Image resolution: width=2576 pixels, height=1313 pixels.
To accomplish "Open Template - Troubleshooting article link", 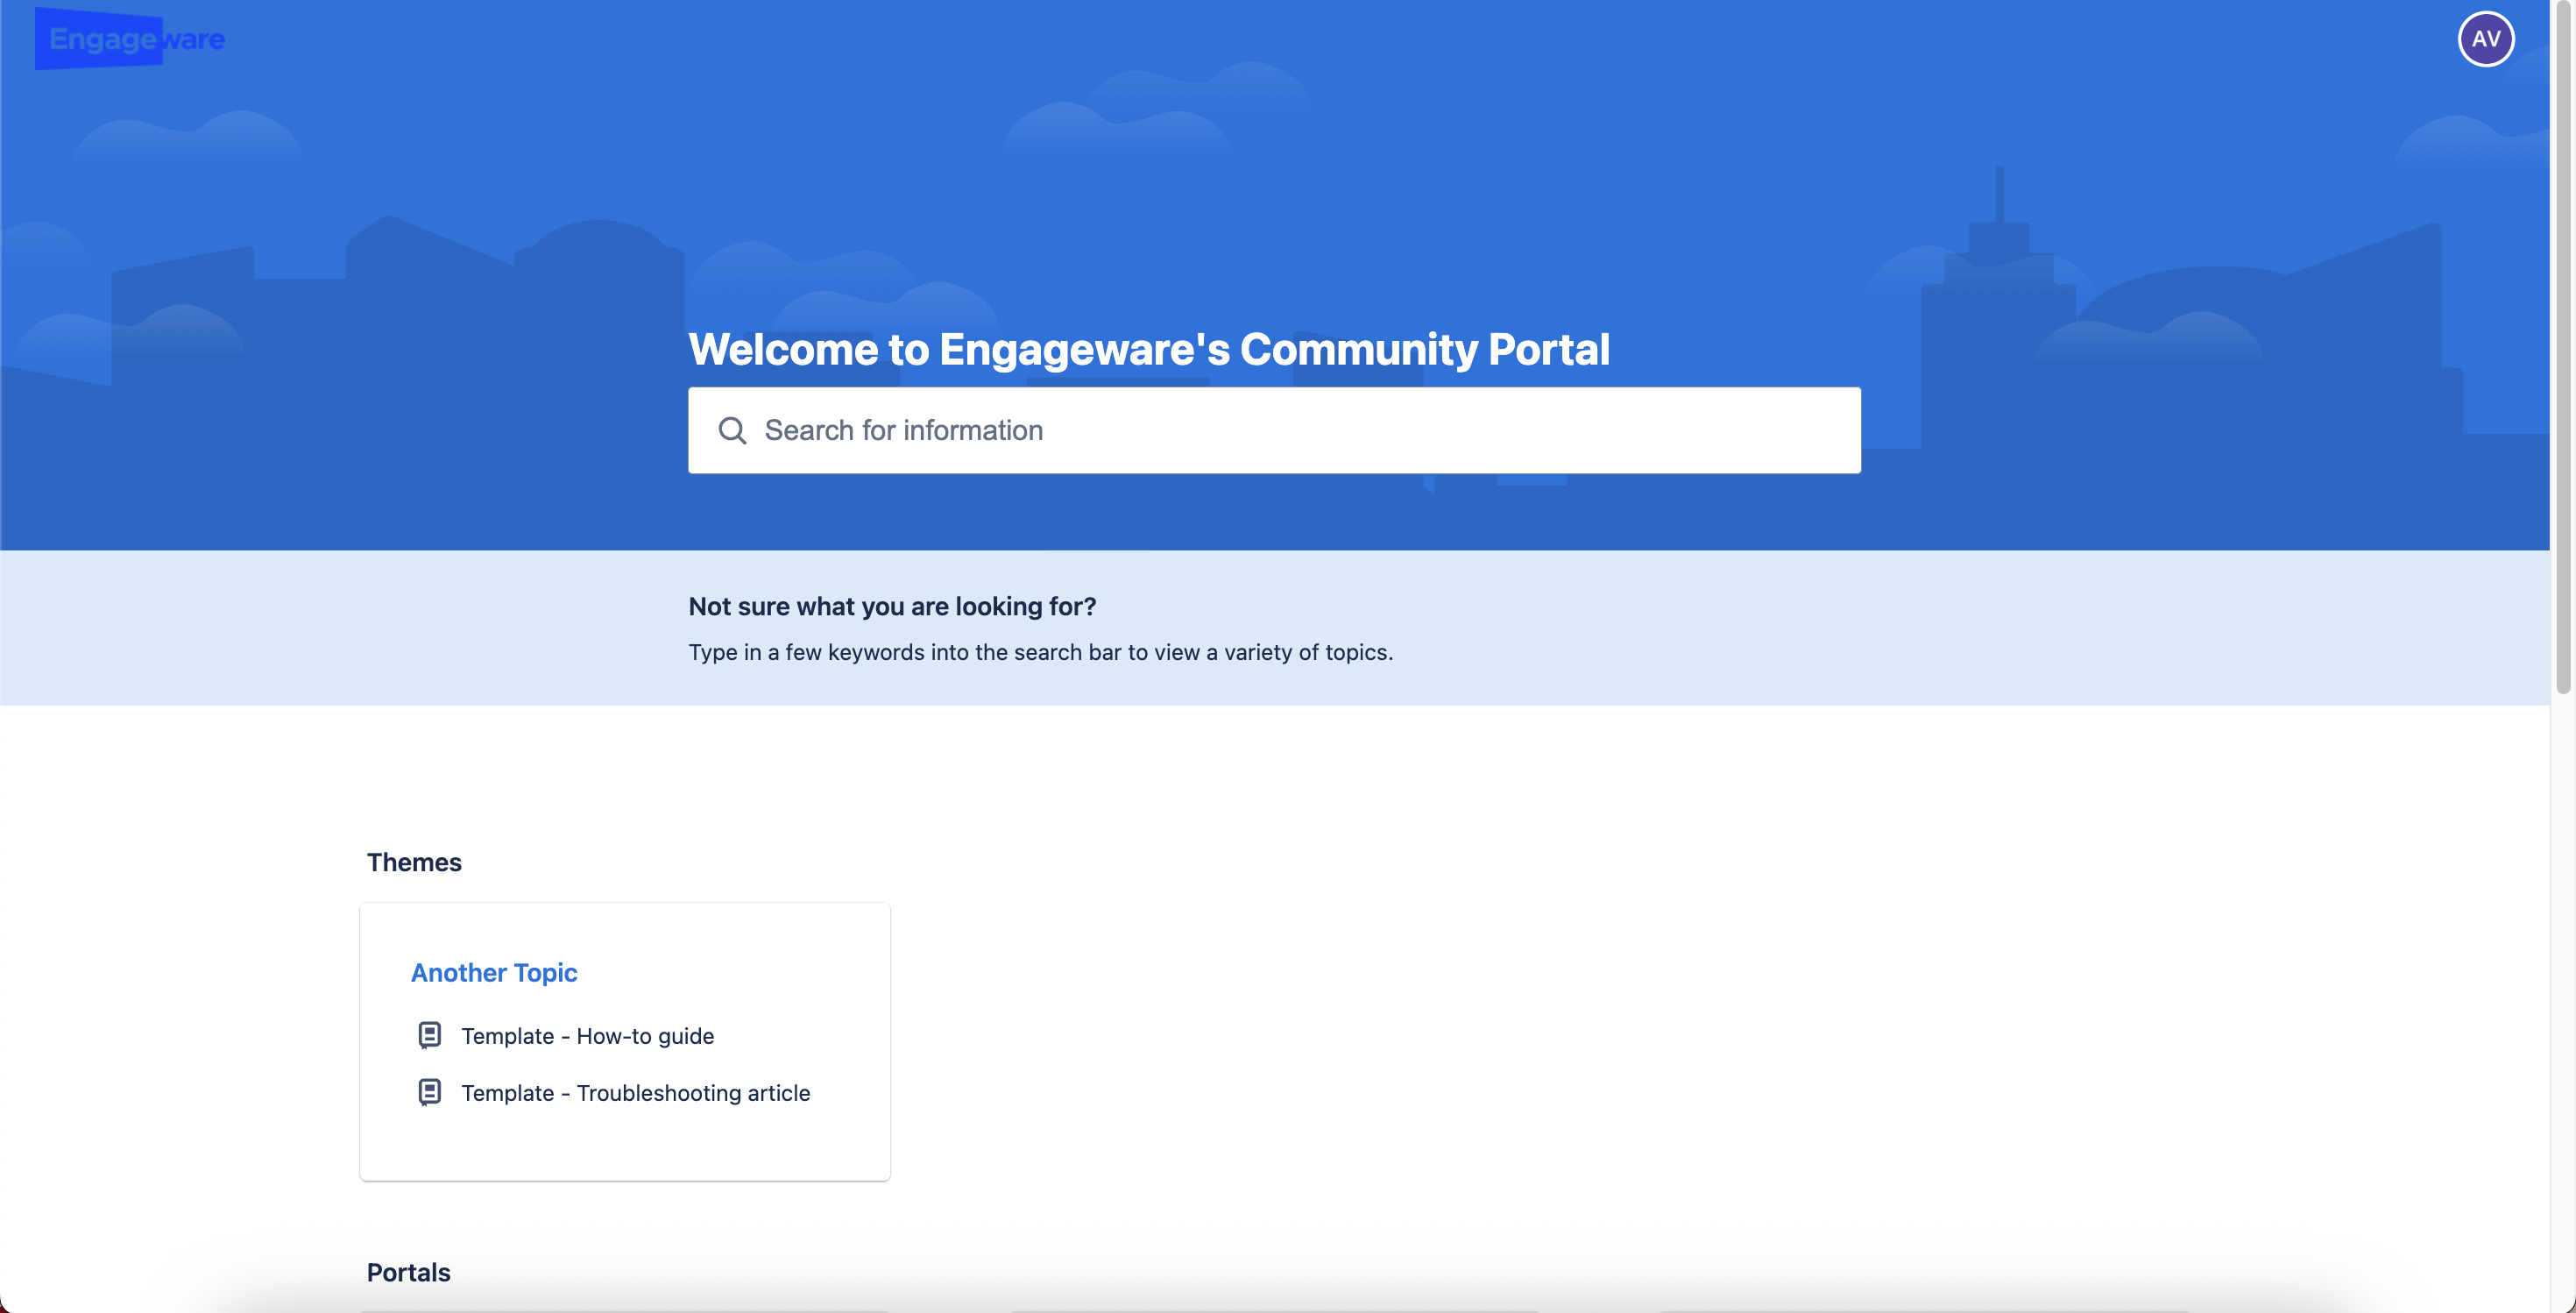I will (635, 1093).
